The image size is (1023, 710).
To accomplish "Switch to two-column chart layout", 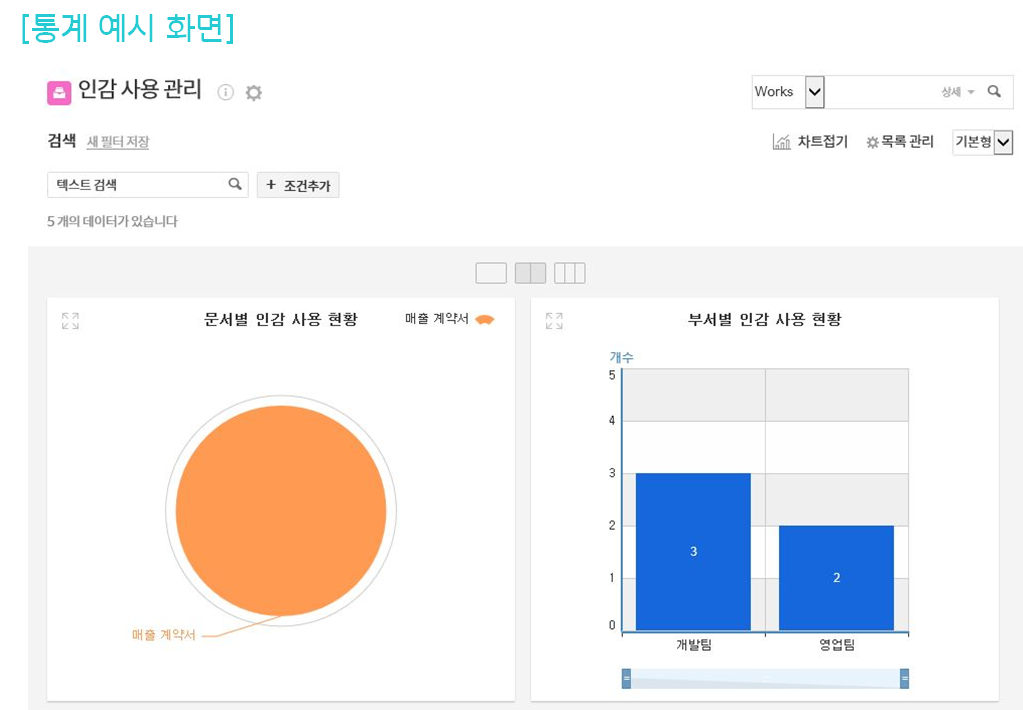I will 530,273.
